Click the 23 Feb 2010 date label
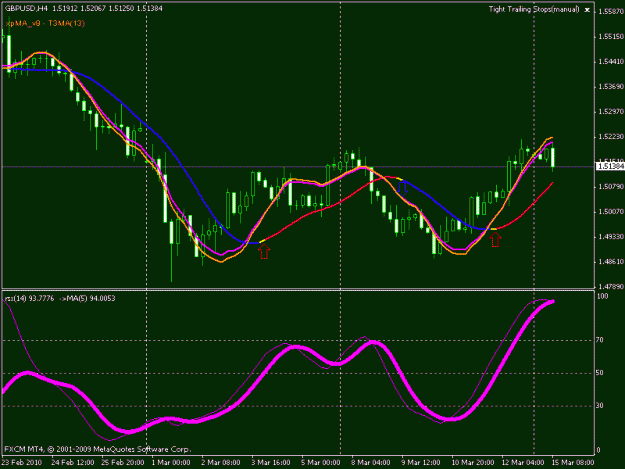 click(22, 462)
